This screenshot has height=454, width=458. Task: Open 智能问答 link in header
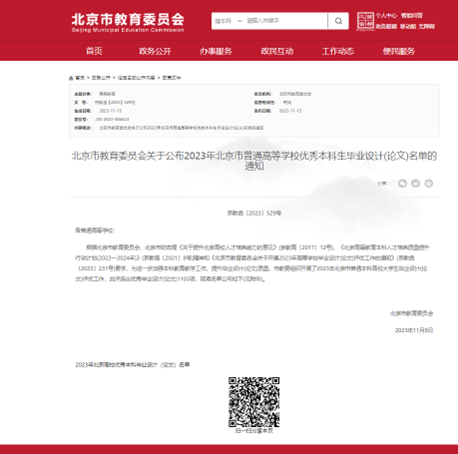point(412,16)
